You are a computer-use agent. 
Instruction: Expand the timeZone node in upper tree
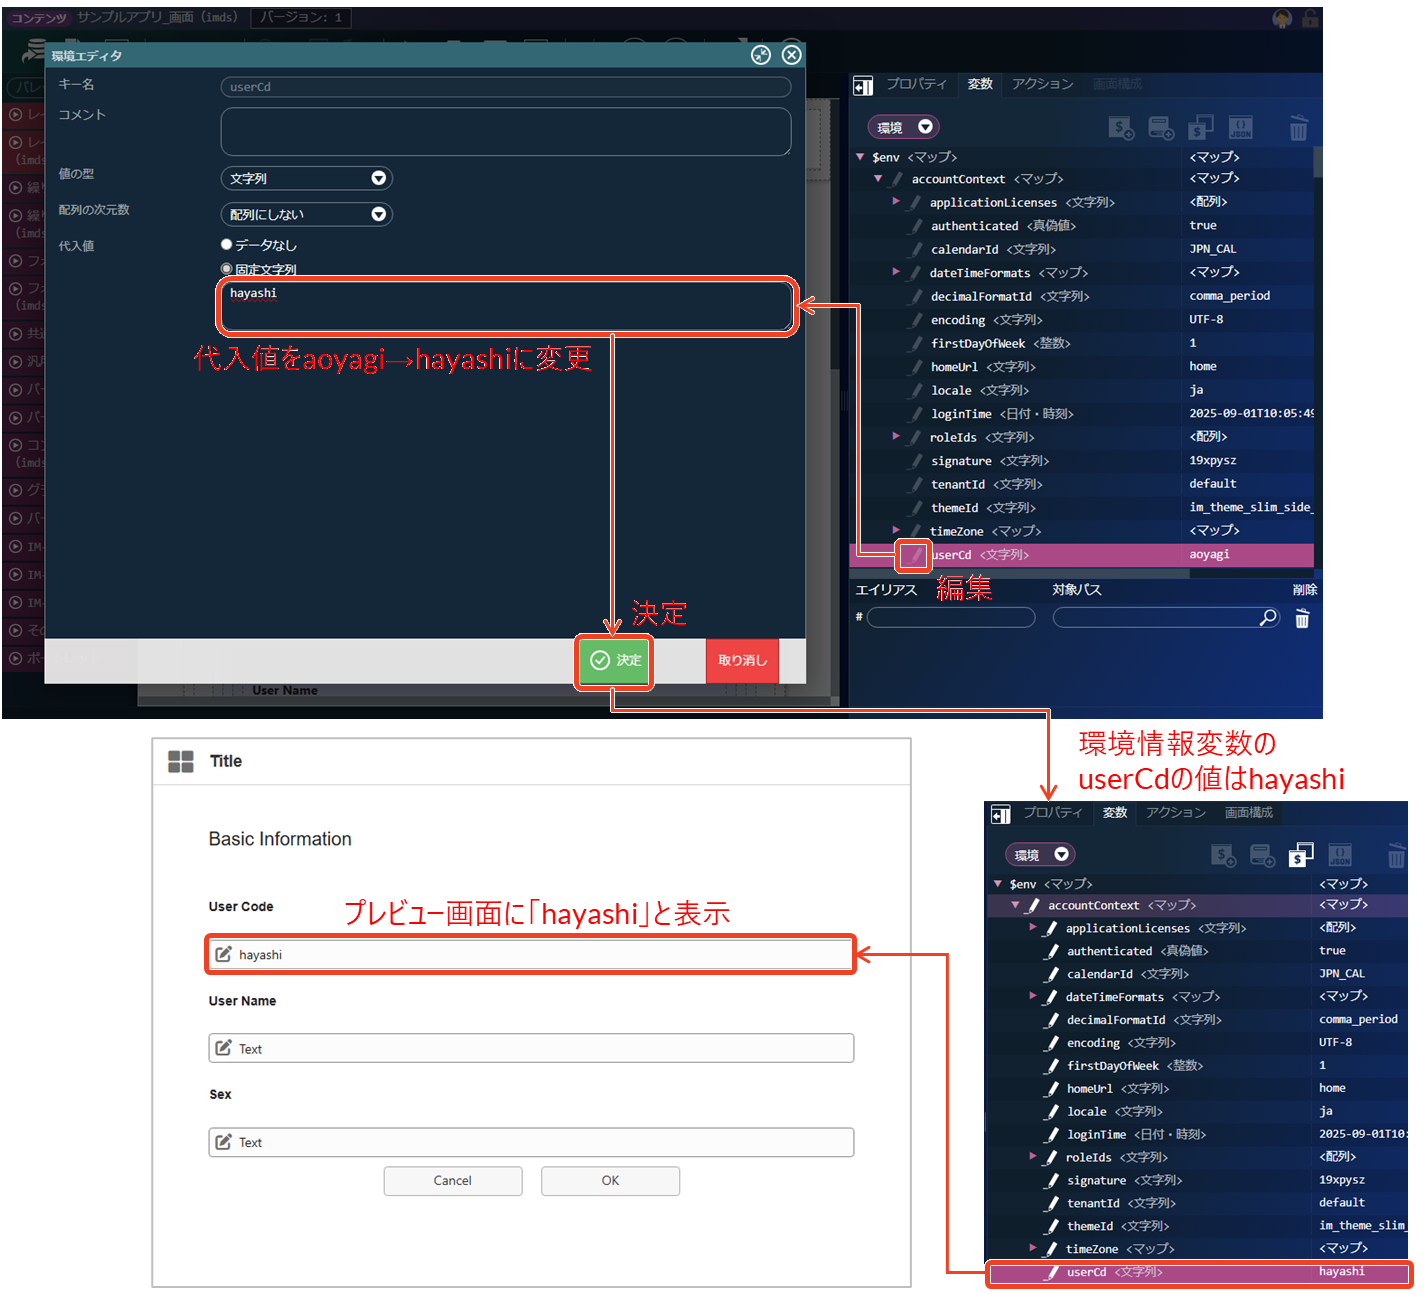[x=896, y=531]
